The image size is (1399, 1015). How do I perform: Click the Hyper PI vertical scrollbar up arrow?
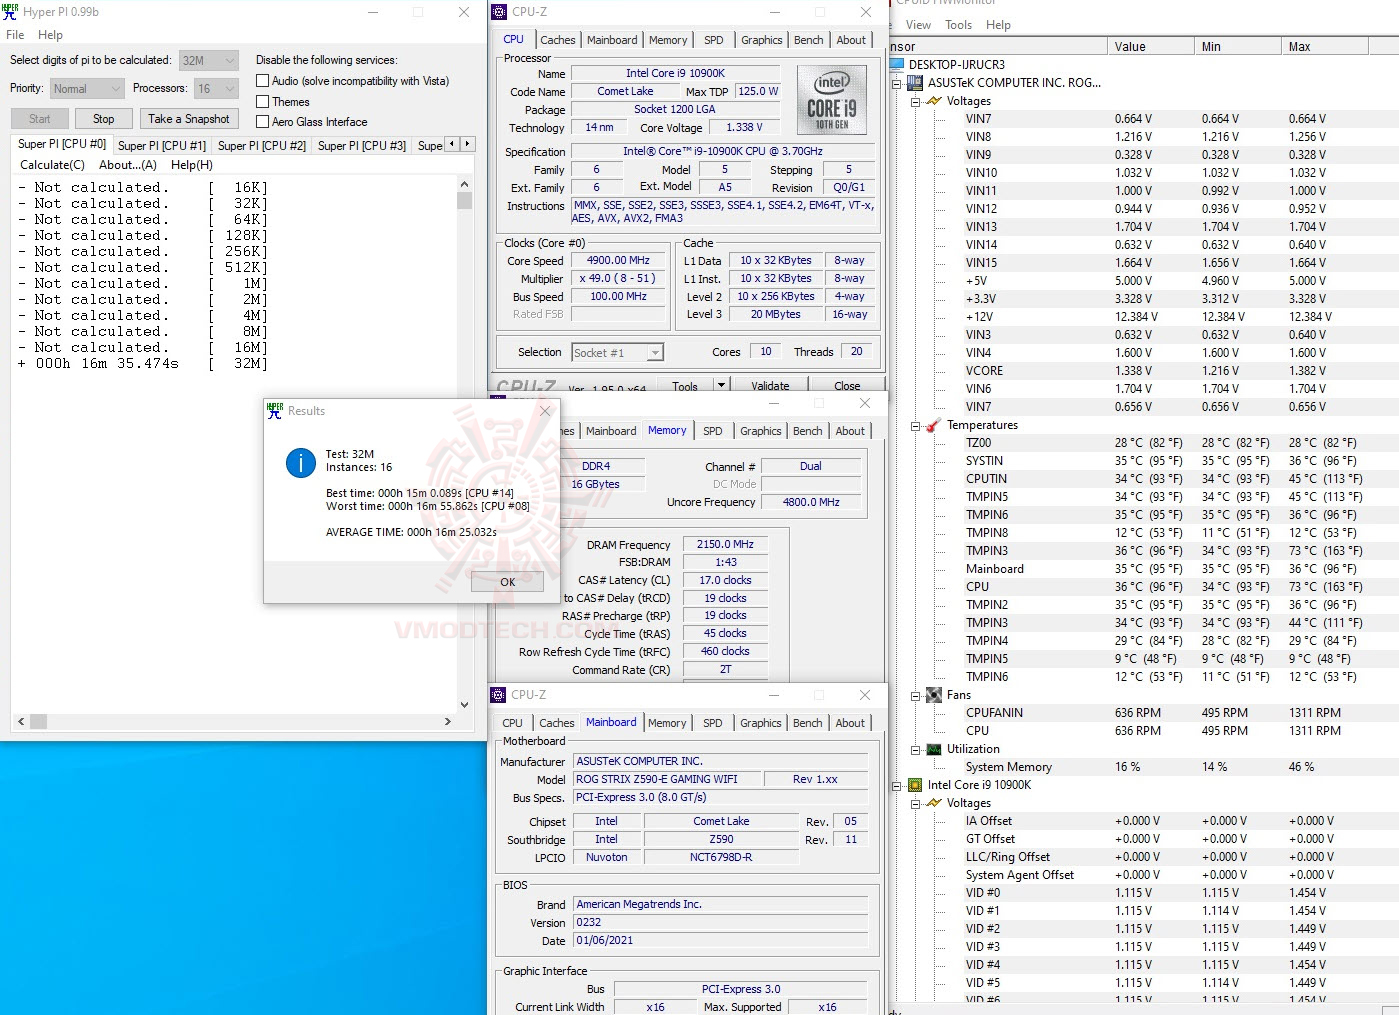(x=464, y=185)
